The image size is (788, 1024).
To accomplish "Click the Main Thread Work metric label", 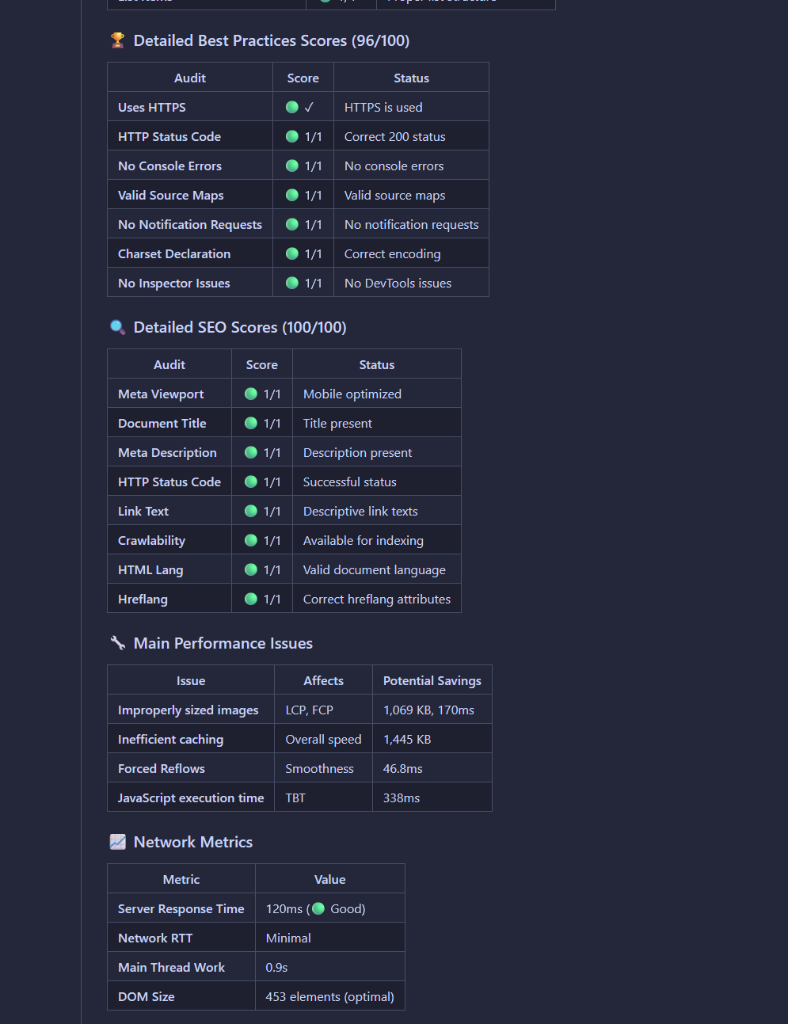I will point(171,967).
